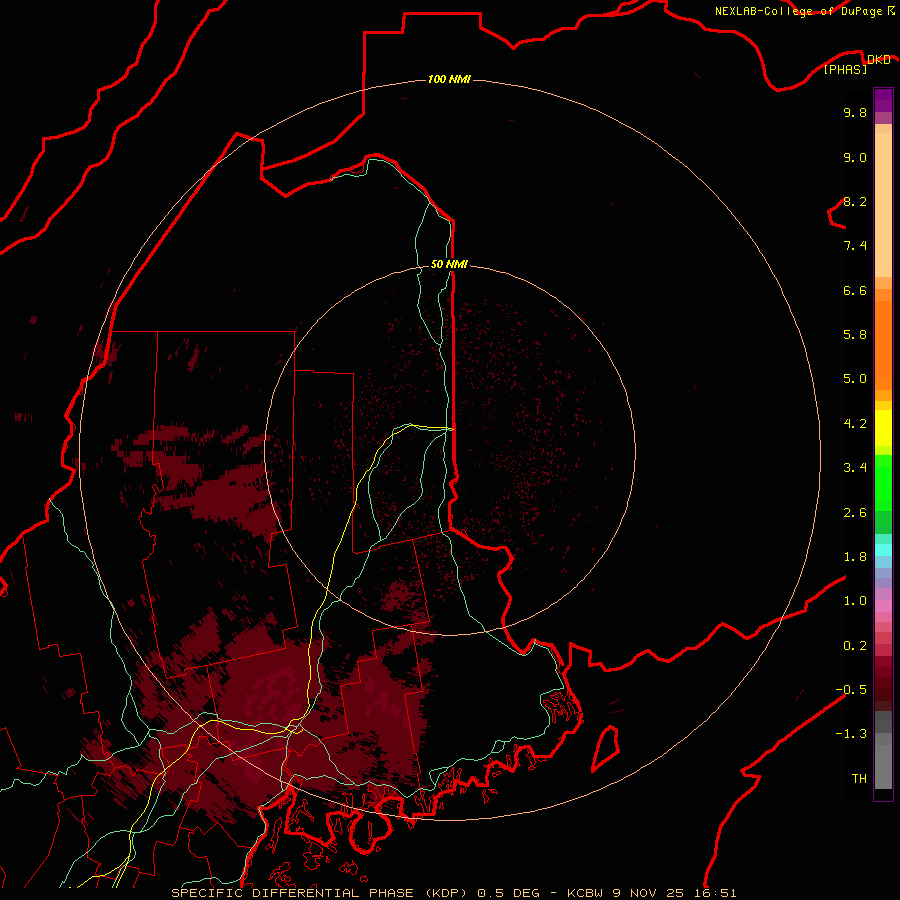The image size is (900, 900).
Task: Click the 9.0 scale value
Action: click(x=855, y=157)
